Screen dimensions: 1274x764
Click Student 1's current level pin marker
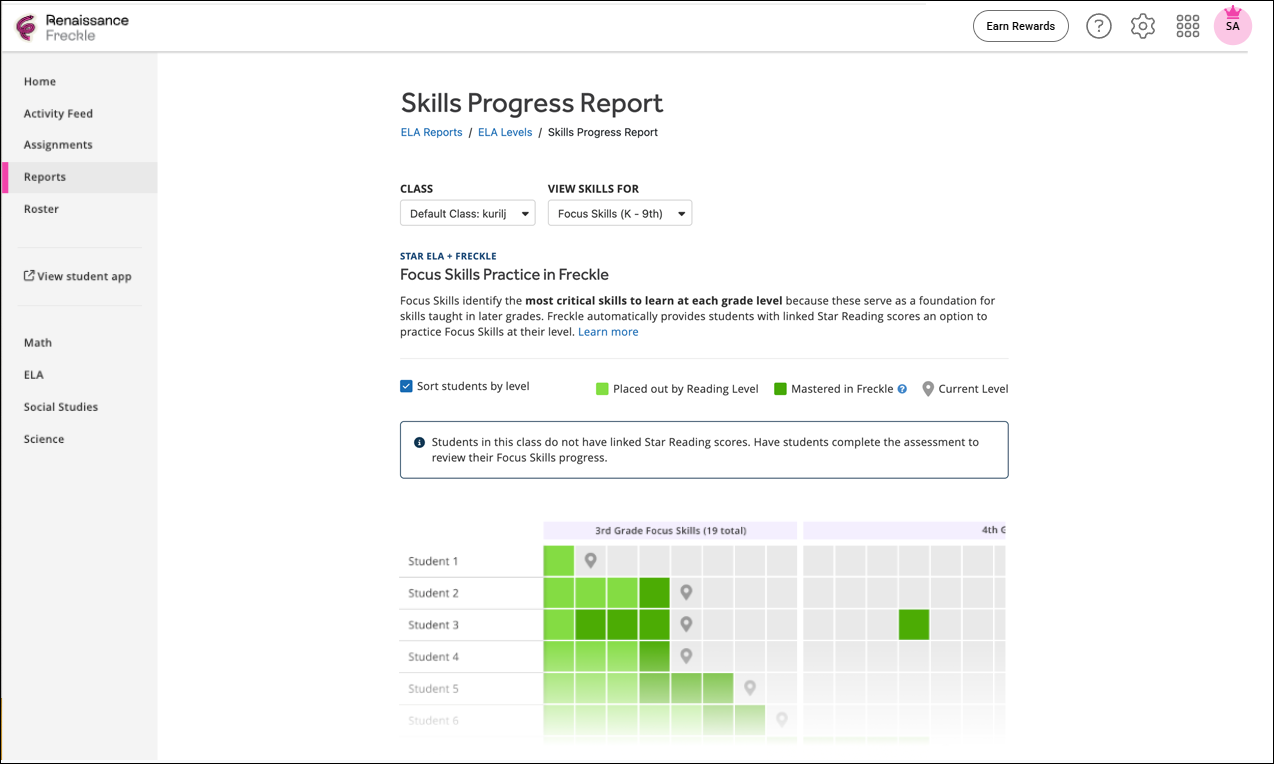pos(591,560)
